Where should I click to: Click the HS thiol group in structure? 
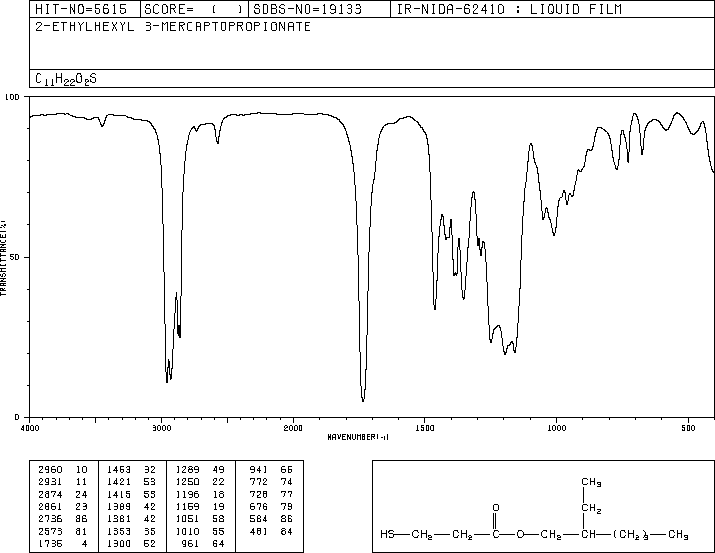click(388, 534)
